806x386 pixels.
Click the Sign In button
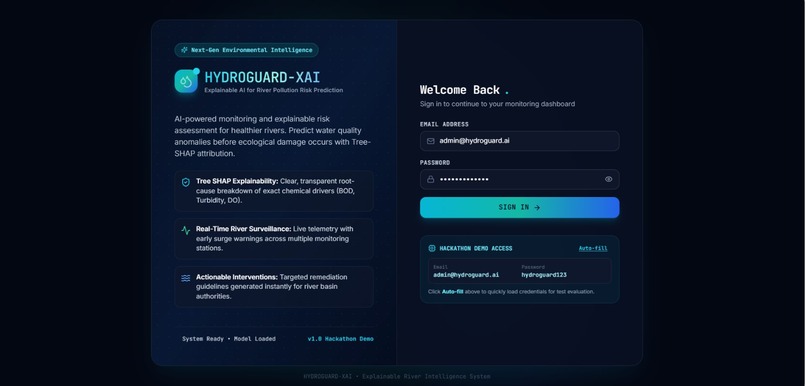pyautogui.click(x=520, y=207)
